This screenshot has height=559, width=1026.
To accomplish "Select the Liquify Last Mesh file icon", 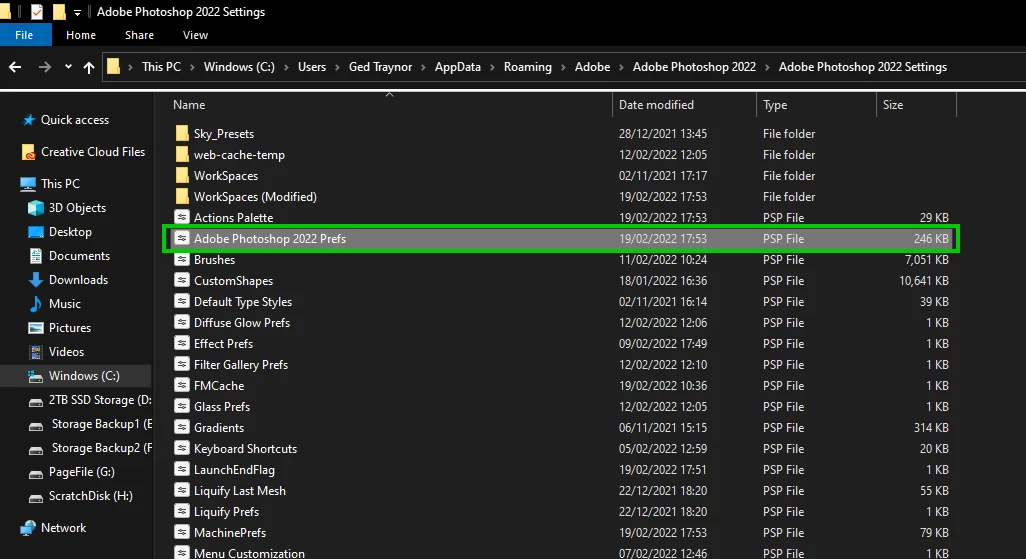I will click(182, 490).
